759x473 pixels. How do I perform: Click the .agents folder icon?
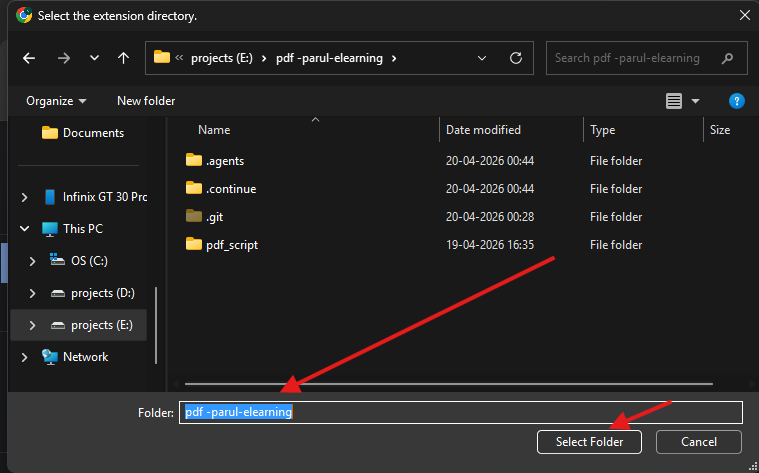point(194,160)
